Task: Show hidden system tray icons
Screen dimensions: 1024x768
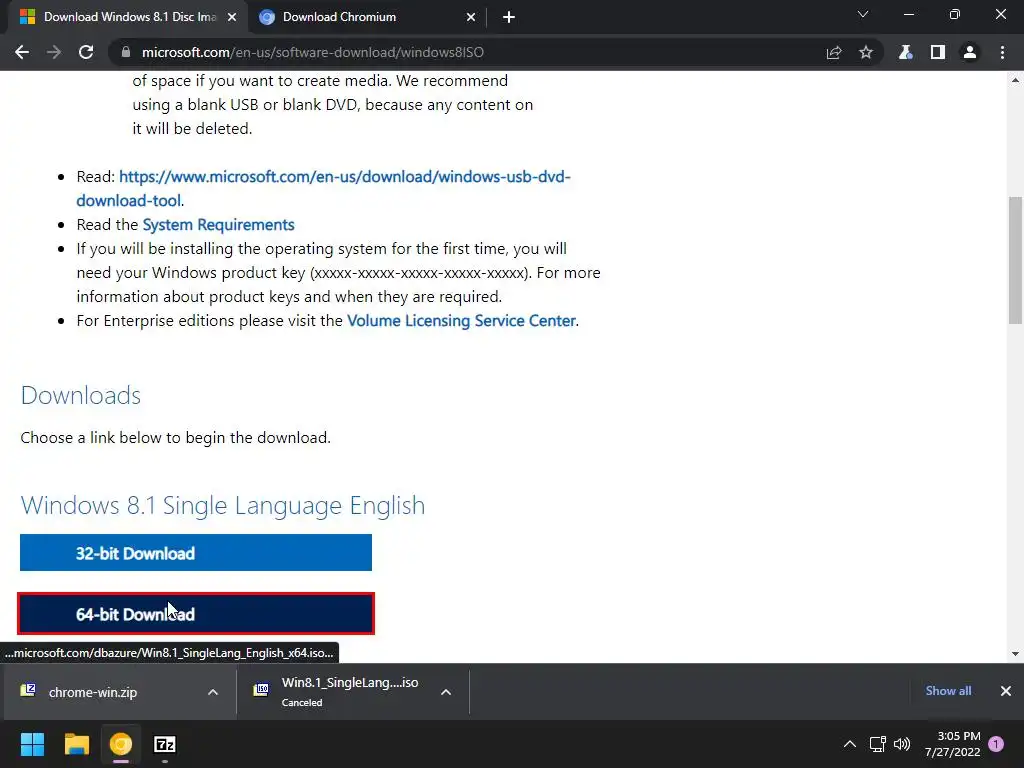Action: pos(850,744)
